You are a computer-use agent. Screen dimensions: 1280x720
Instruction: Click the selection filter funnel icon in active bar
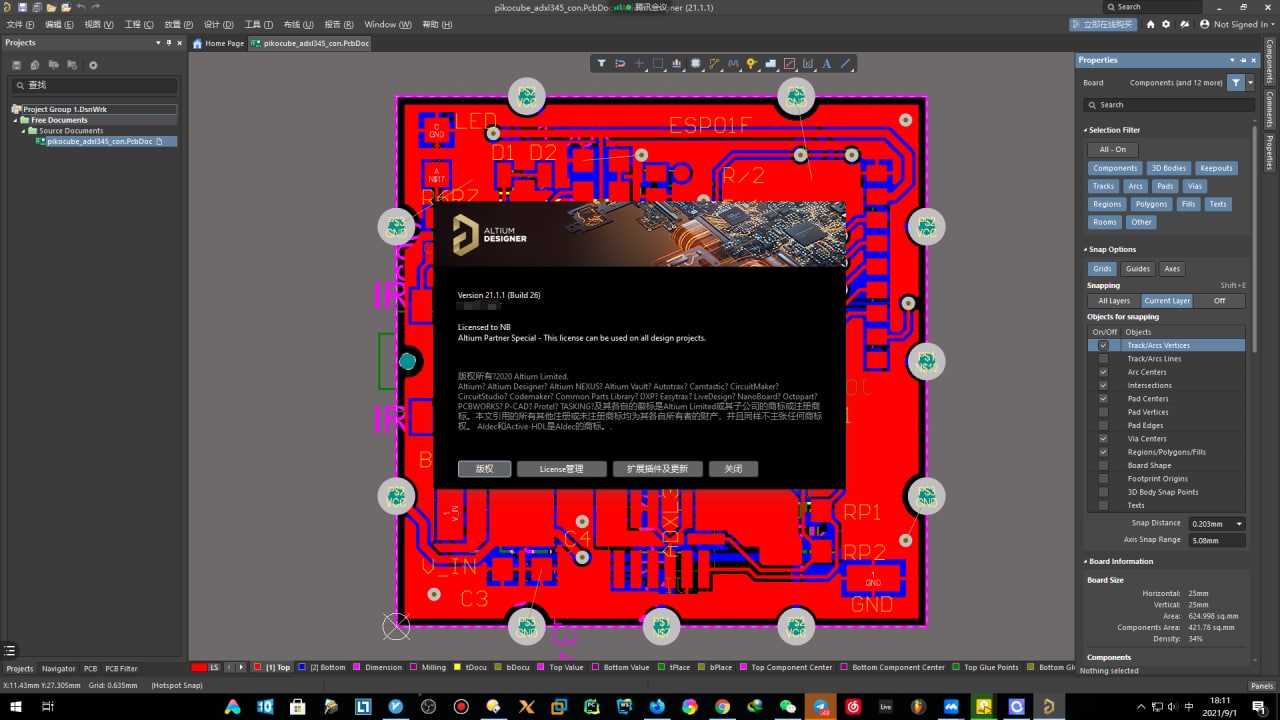pos(602,63)
